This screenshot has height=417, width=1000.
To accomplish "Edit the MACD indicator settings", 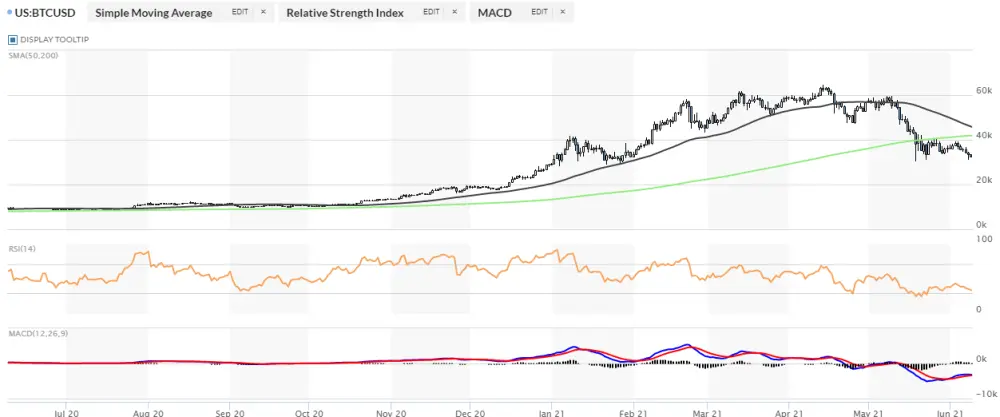I will tap(540, 12).
